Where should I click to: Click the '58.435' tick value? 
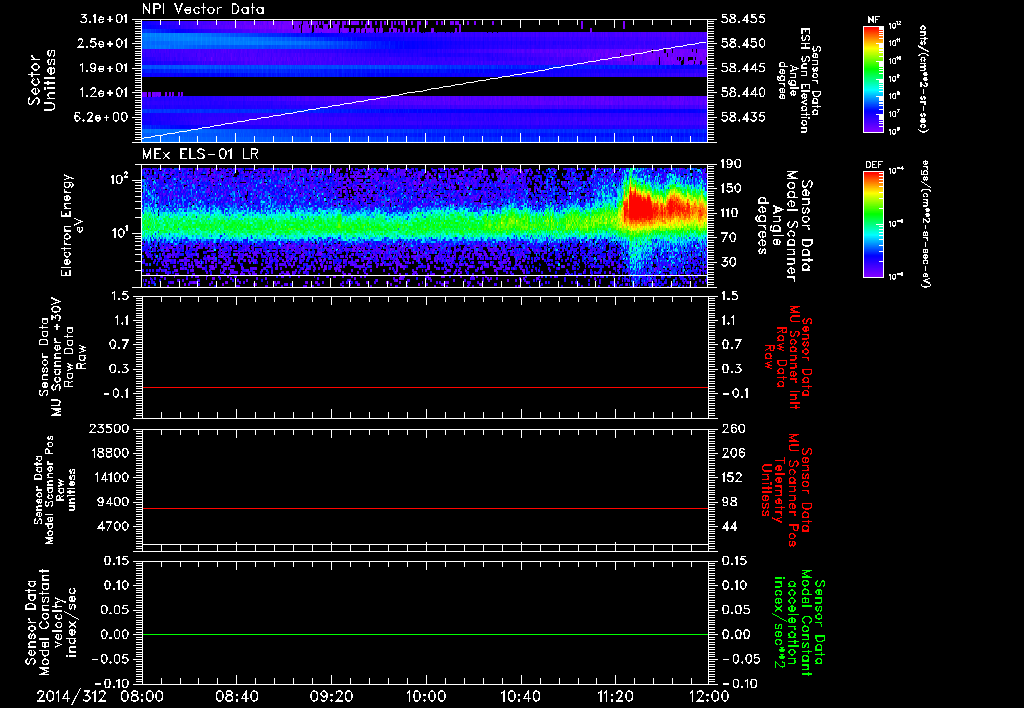pos(743,117)
